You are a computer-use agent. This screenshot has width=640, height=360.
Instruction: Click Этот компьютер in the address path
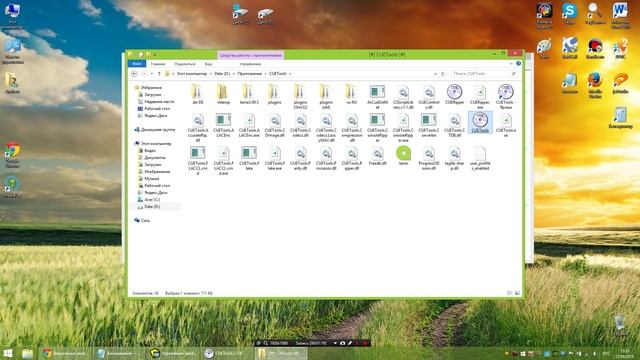(x=192, y=74)
